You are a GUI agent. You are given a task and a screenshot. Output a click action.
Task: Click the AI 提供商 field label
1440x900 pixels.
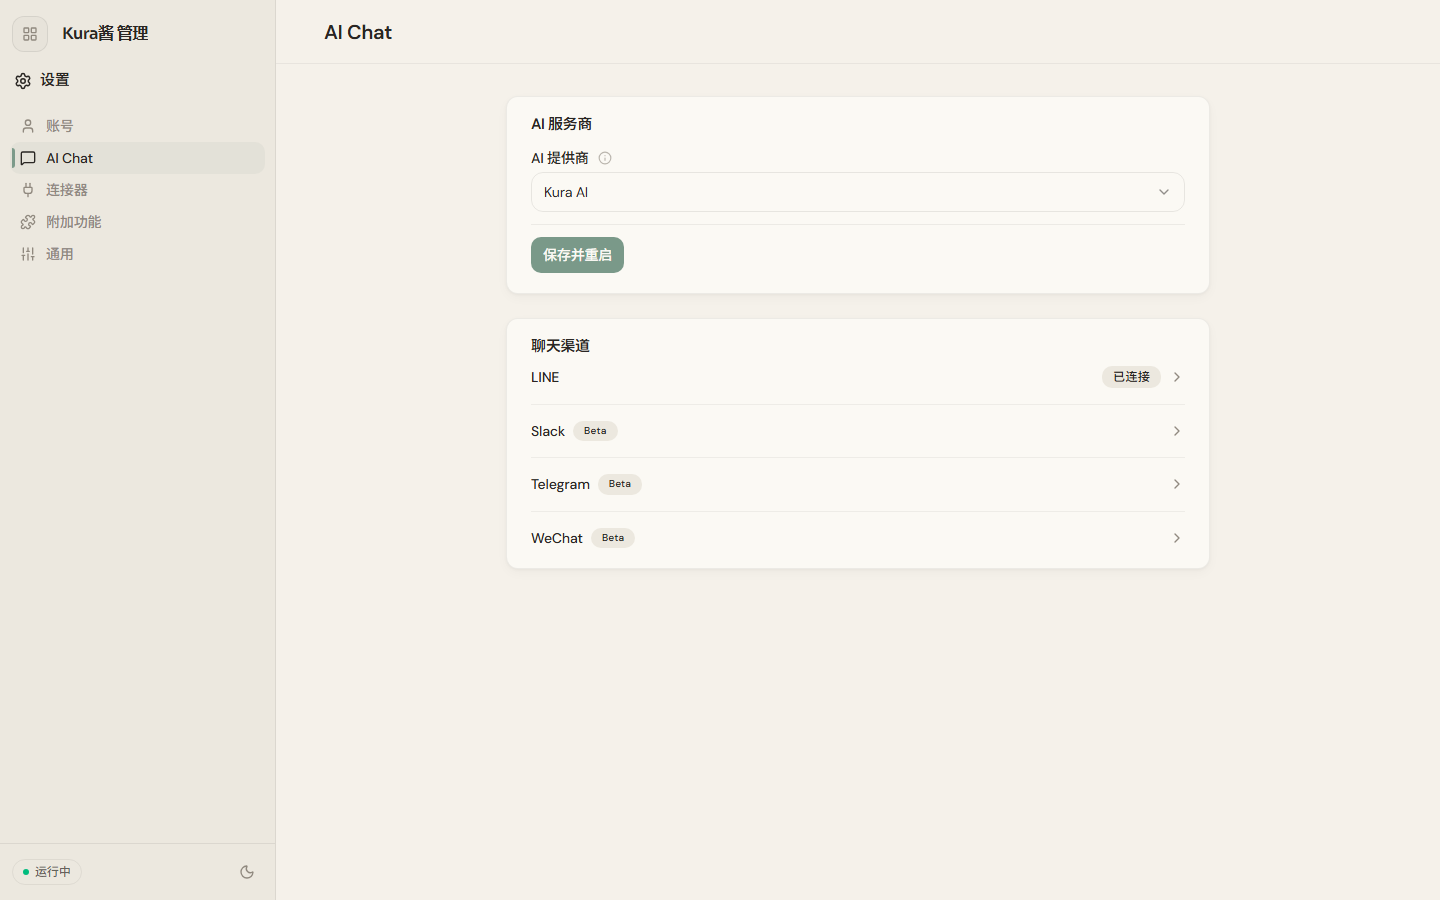click(x=560, y=158)
